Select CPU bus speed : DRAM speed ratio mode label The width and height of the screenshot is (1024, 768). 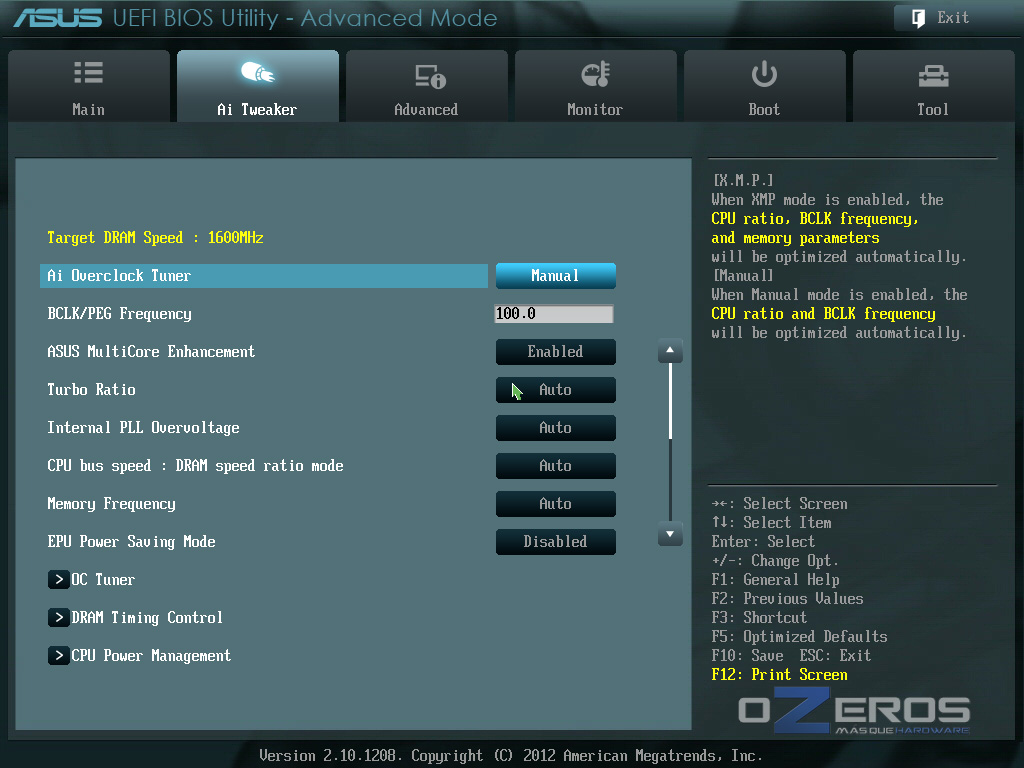195,466
